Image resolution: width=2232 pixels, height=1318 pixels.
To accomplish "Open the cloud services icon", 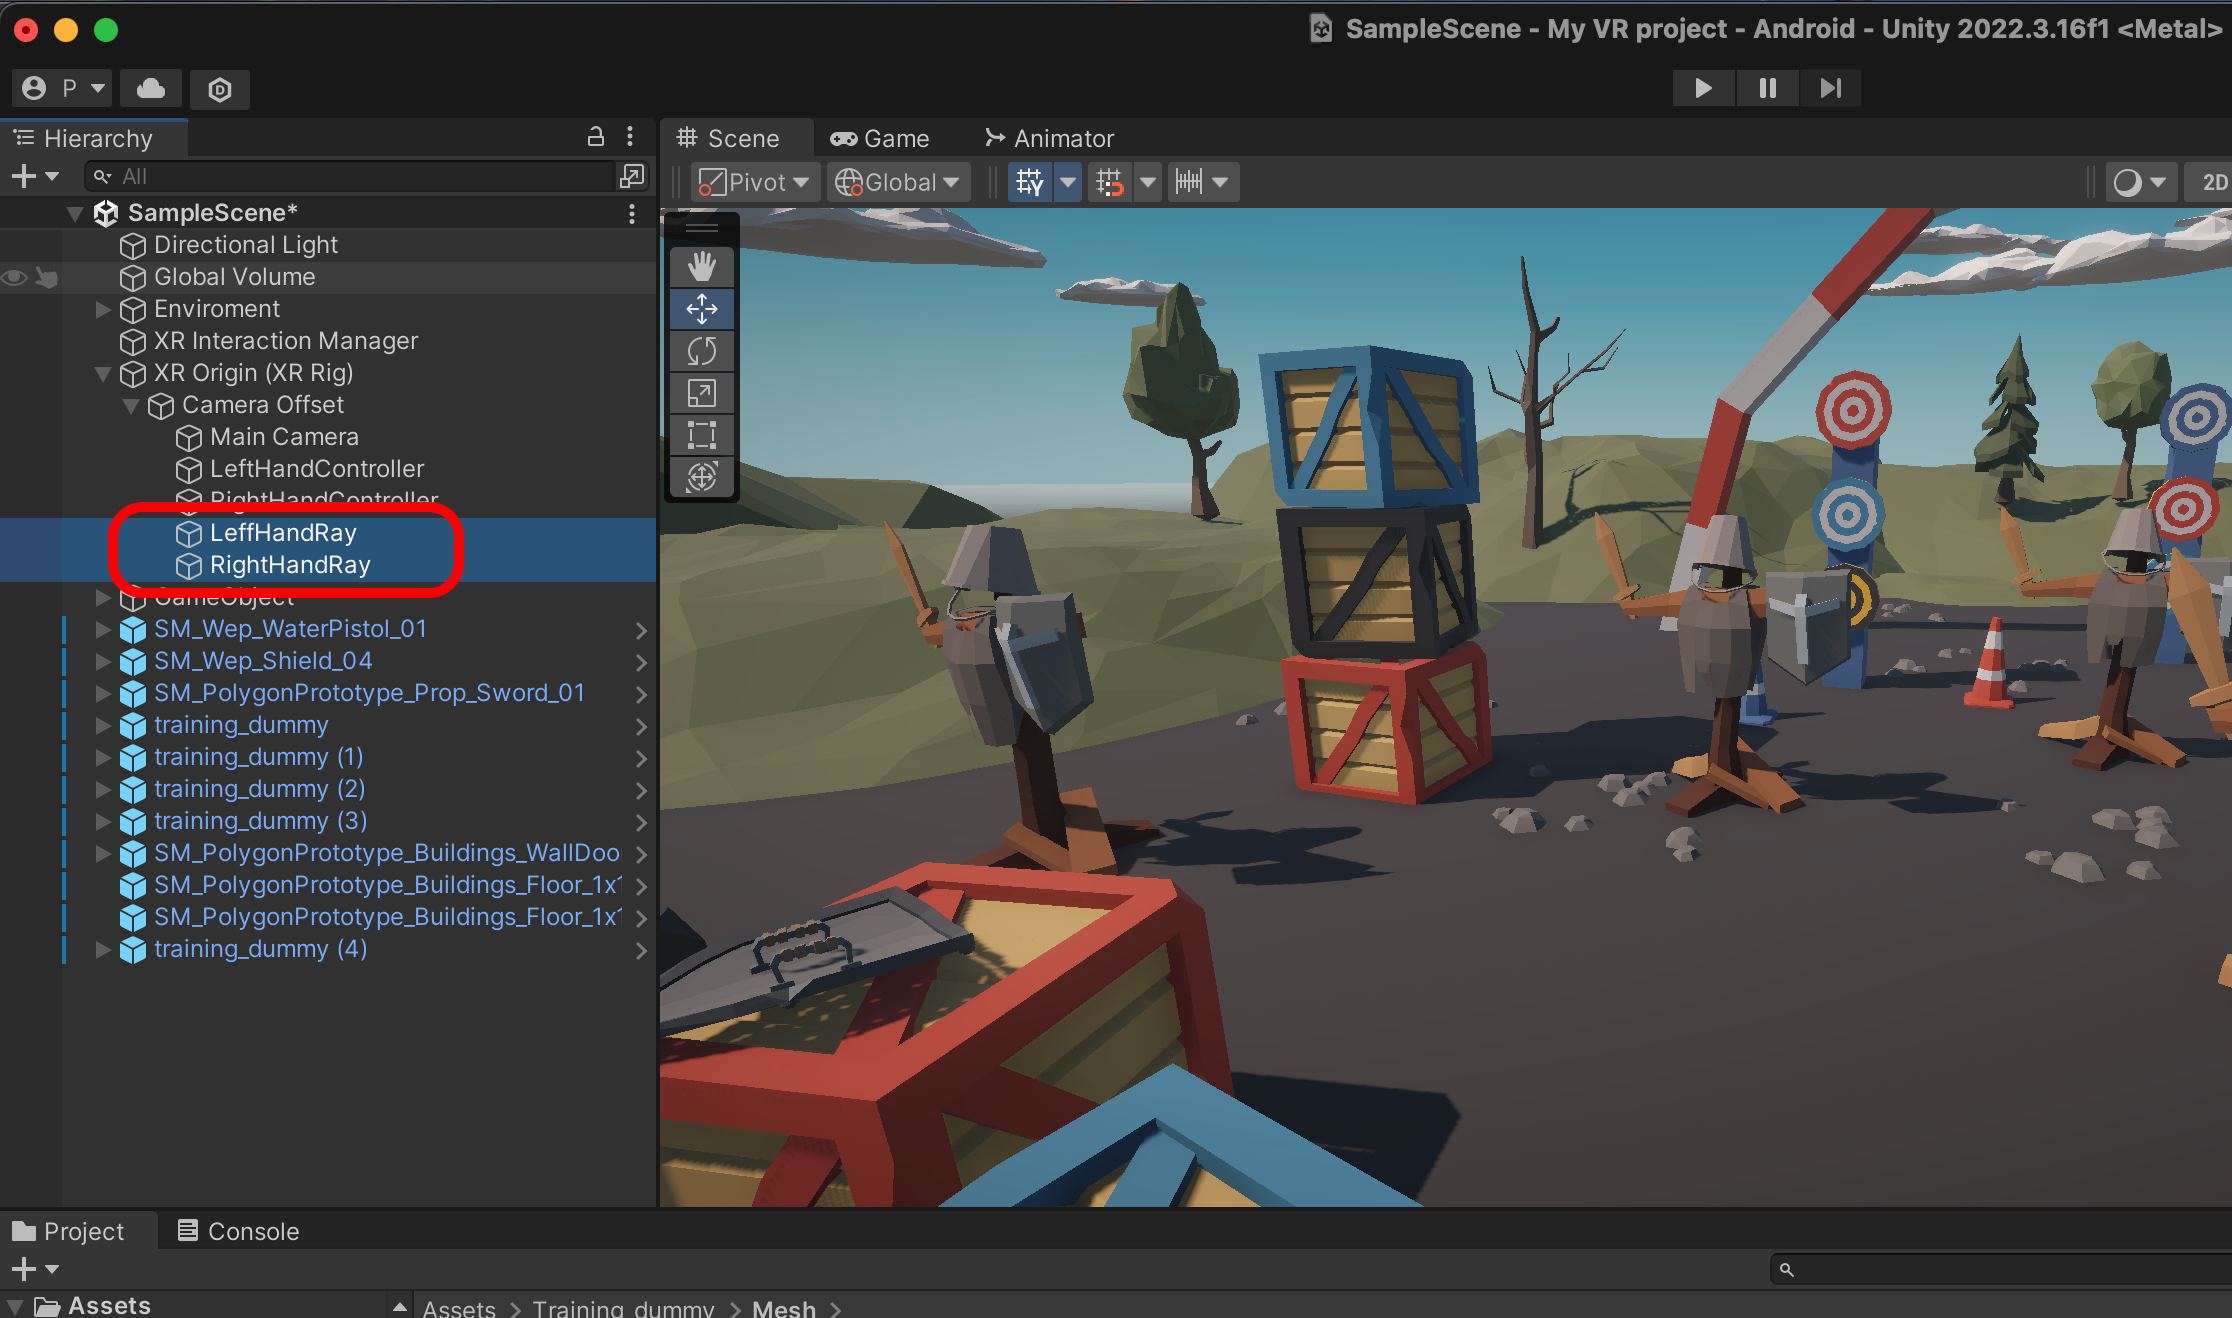I will 151,88.
